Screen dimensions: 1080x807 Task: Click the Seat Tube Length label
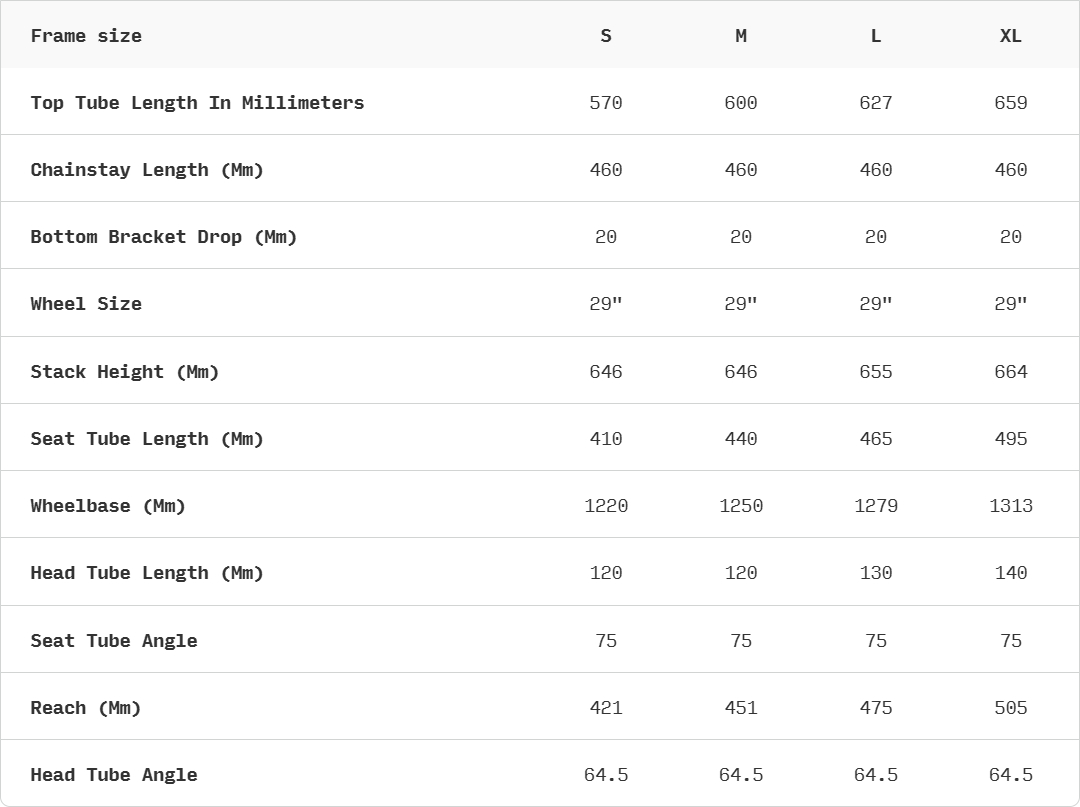click(147, 439)
